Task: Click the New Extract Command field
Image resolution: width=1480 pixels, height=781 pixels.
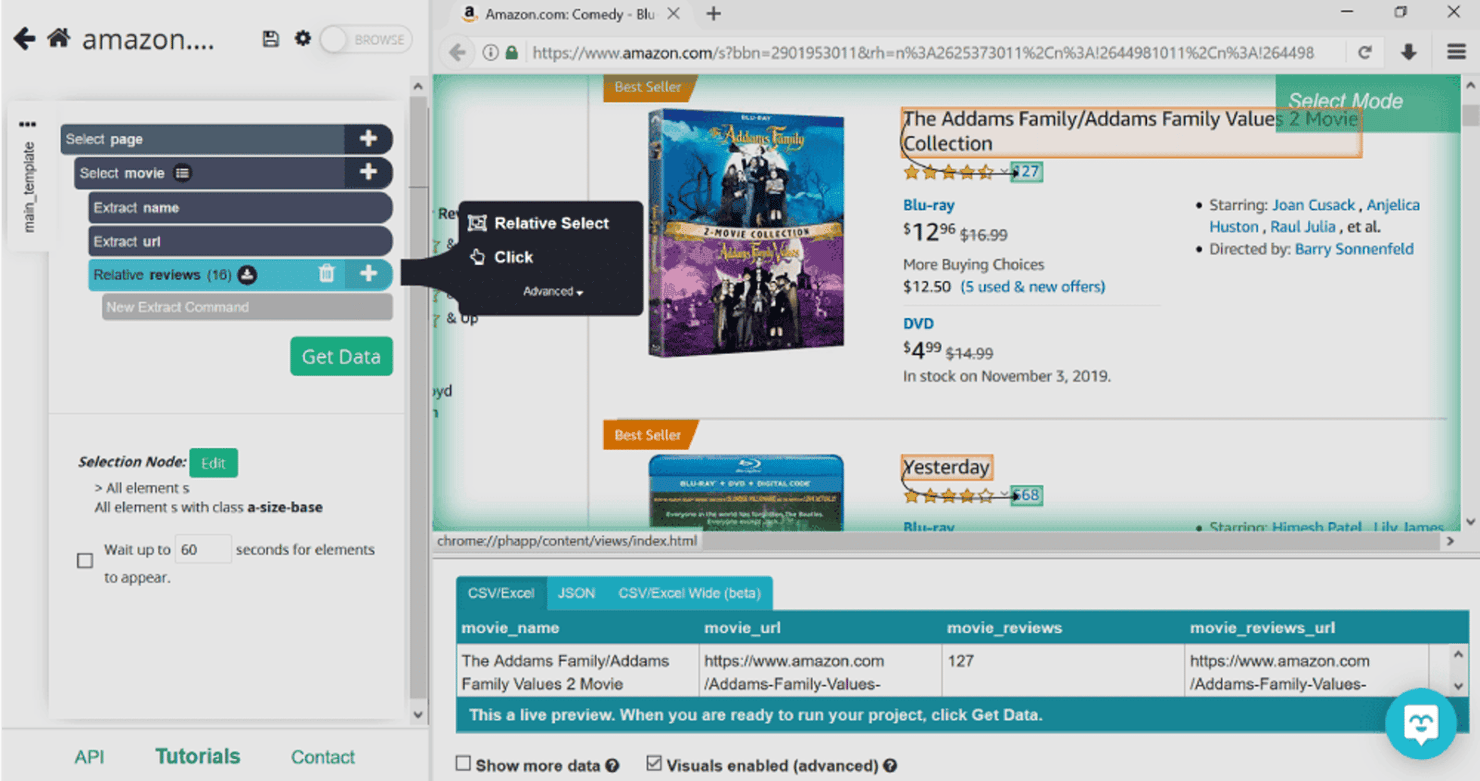Action: (x=246, y=307)
